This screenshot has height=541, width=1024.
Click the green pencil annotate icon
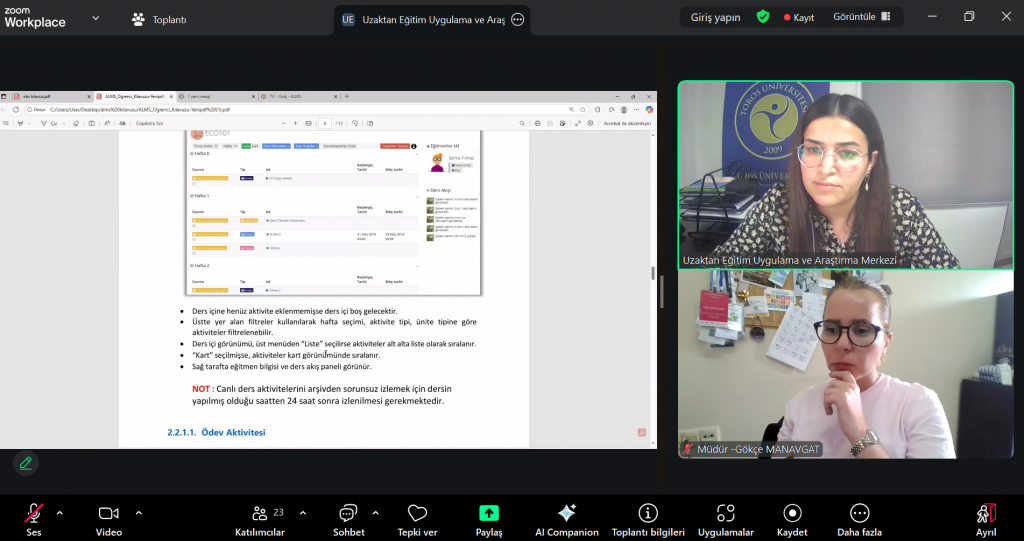(26, 463)
